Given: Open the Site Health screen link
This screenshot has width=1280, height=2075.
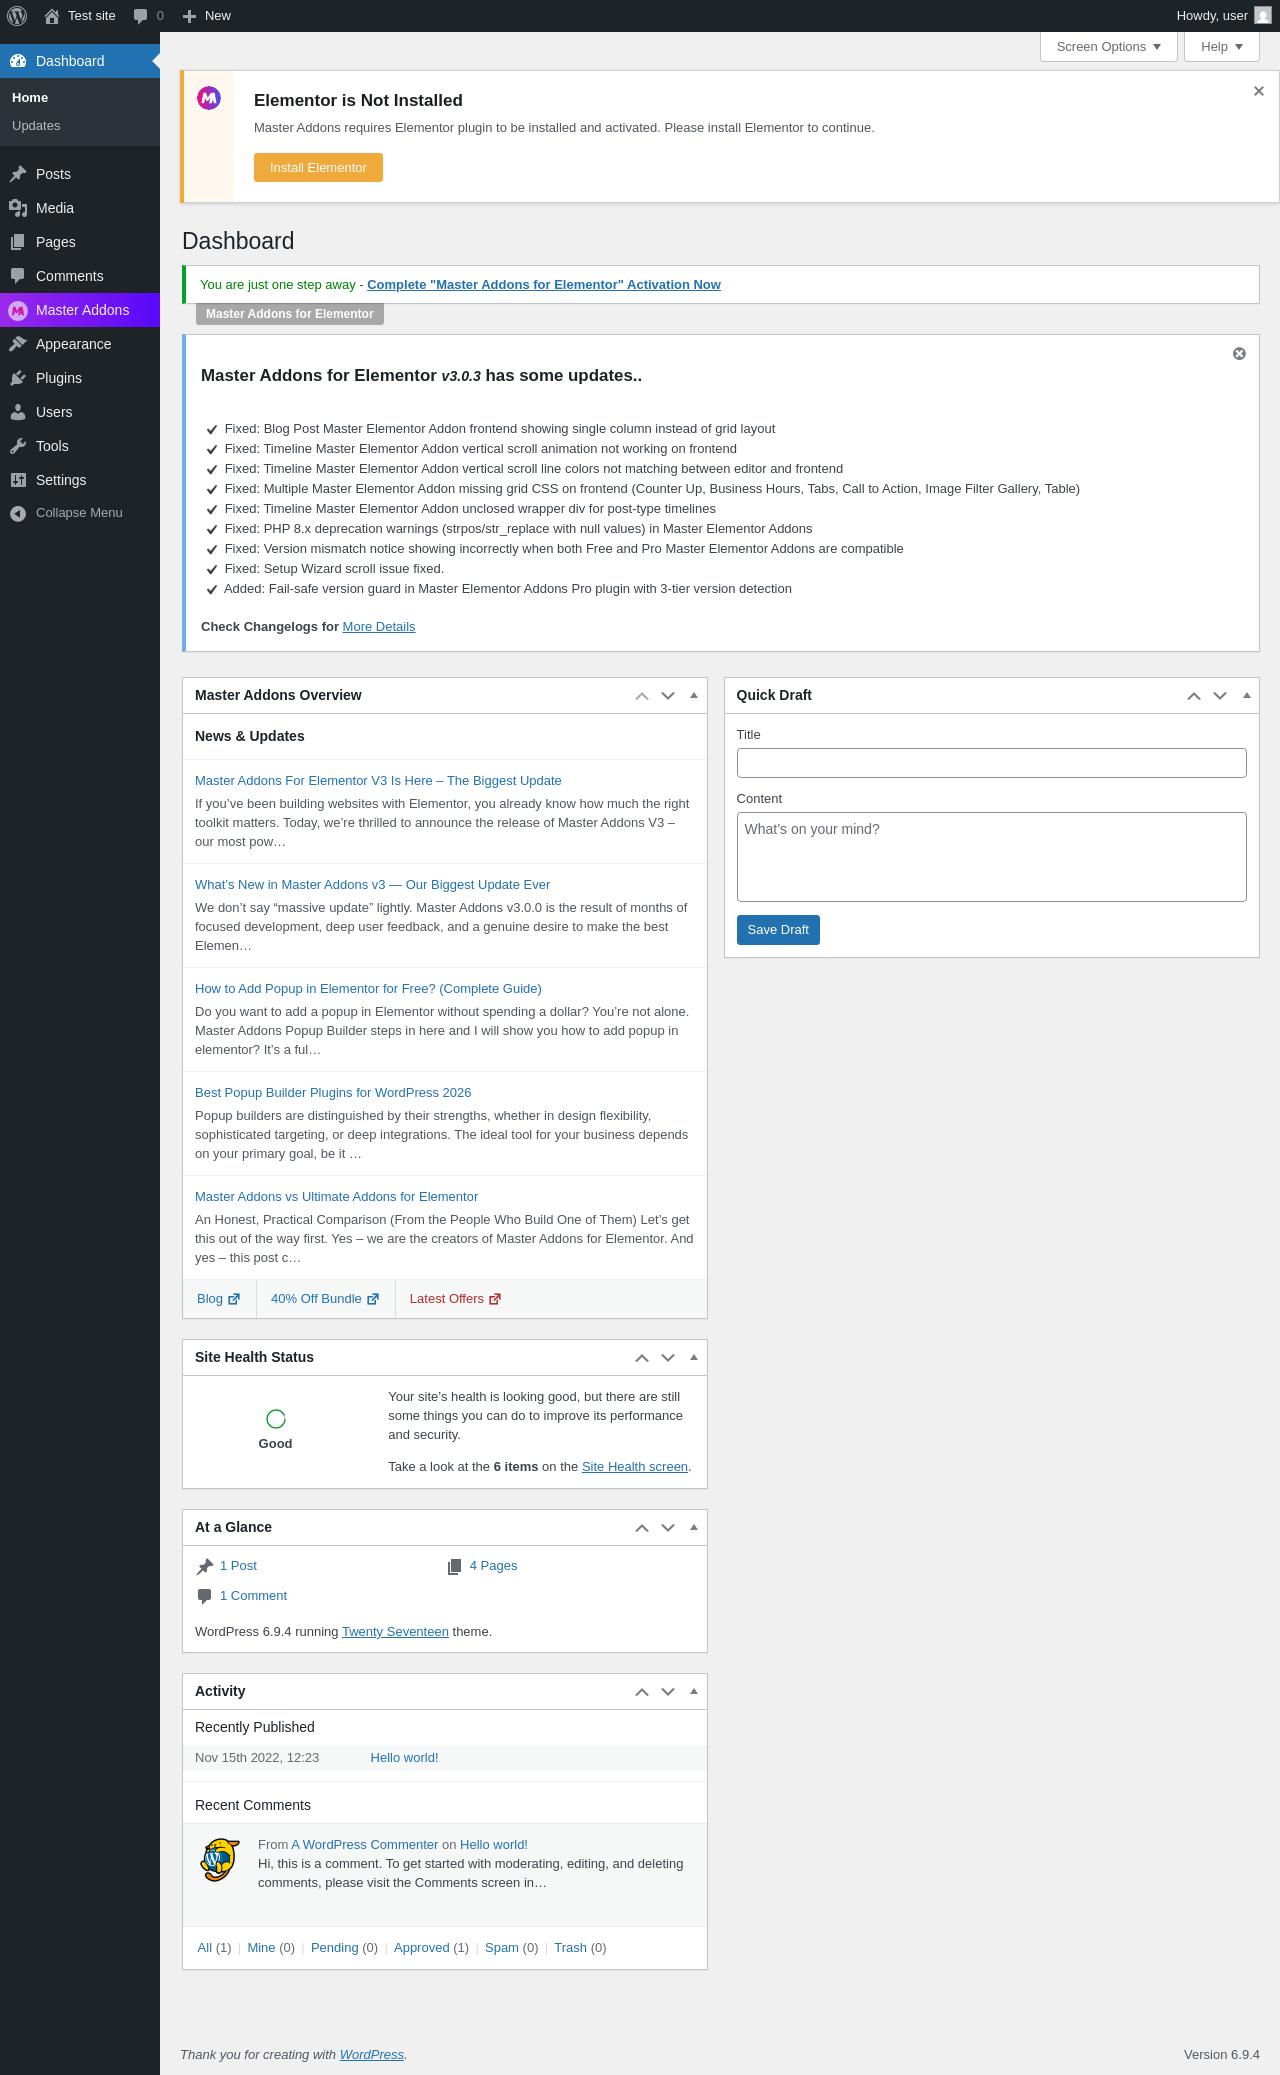Looking at the screenshot, I should point(634,1467).
